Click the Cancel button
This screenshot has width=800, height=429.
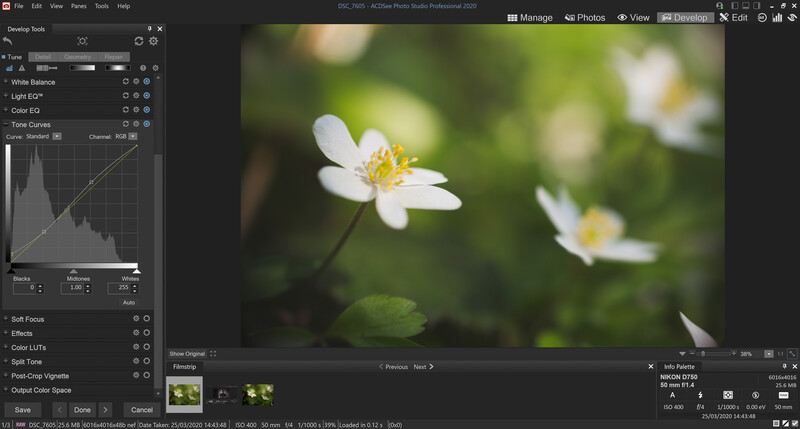(142, 410)
